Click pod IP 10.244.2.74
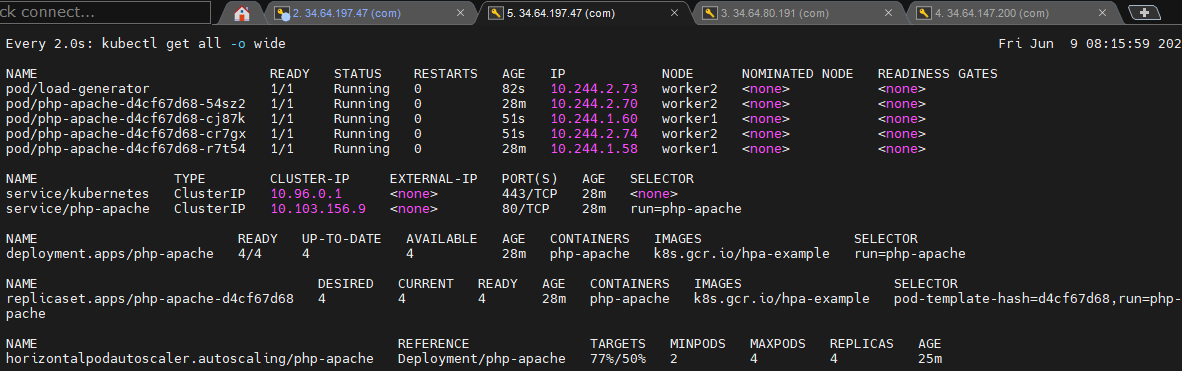Screen dimensions: 1182x371 click(594, 133)
